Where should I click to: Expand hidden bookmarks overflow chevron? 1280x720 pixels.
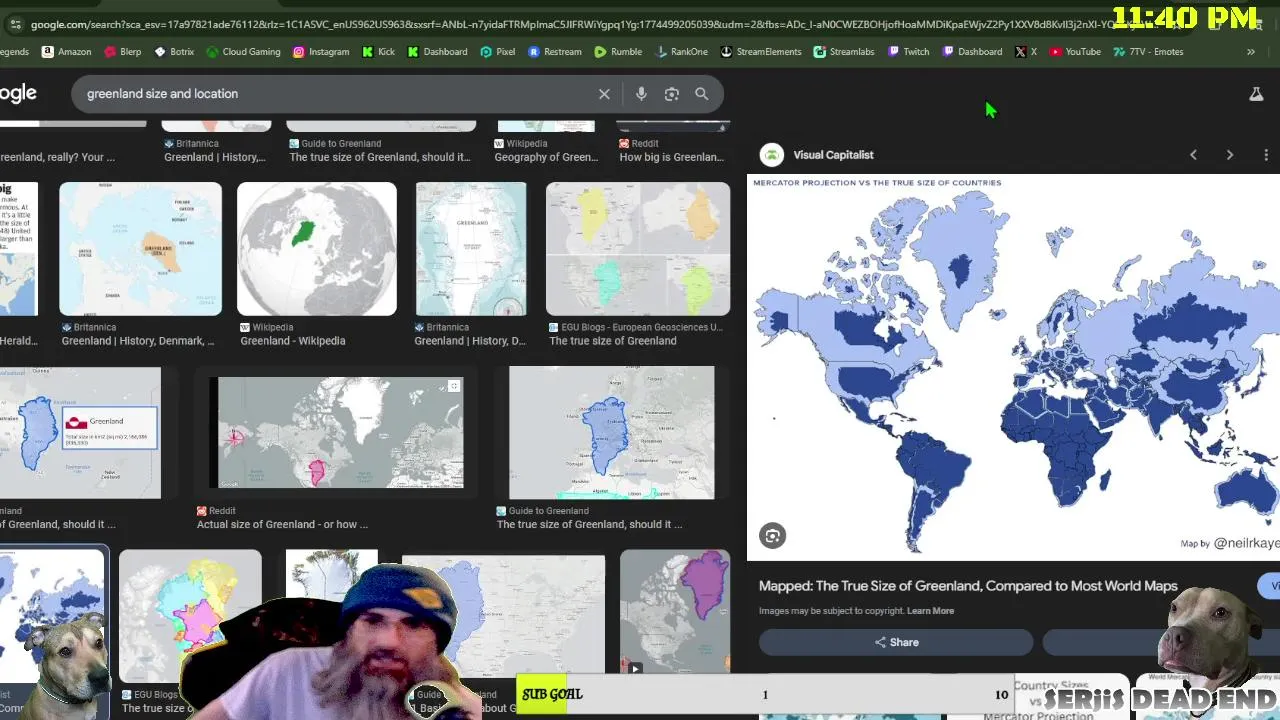click(x=1251, y=52)
